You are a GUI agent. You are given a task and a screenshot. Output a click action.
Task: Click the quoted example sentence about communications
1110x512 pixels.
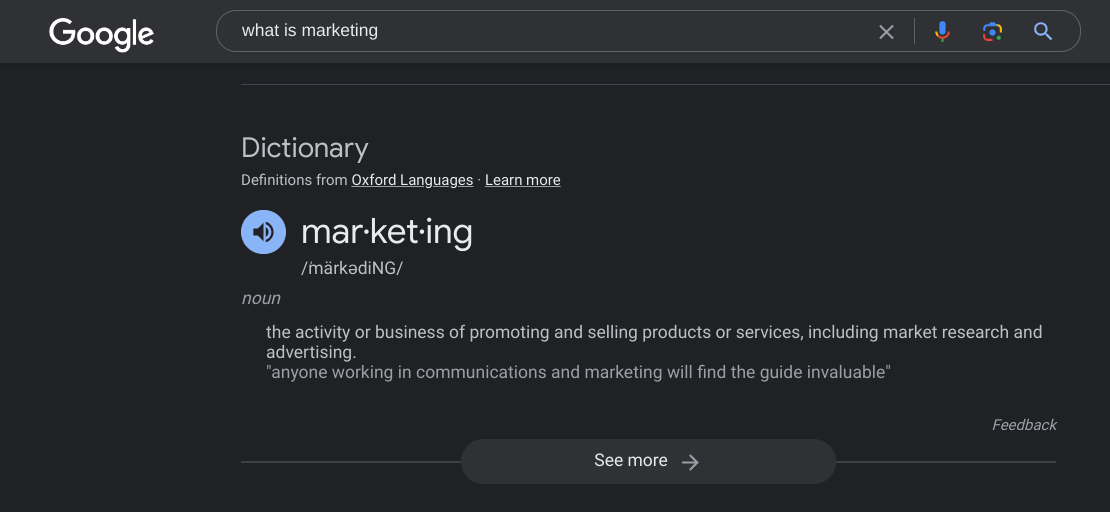pyautogui.click(x=578, y=372)
